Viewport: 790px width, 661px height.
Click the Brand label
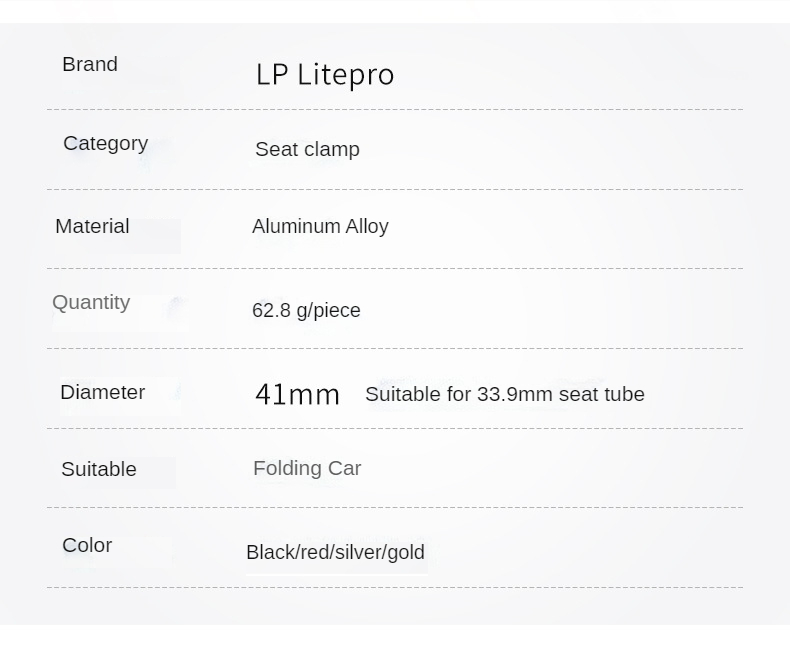tap(90, 64)
